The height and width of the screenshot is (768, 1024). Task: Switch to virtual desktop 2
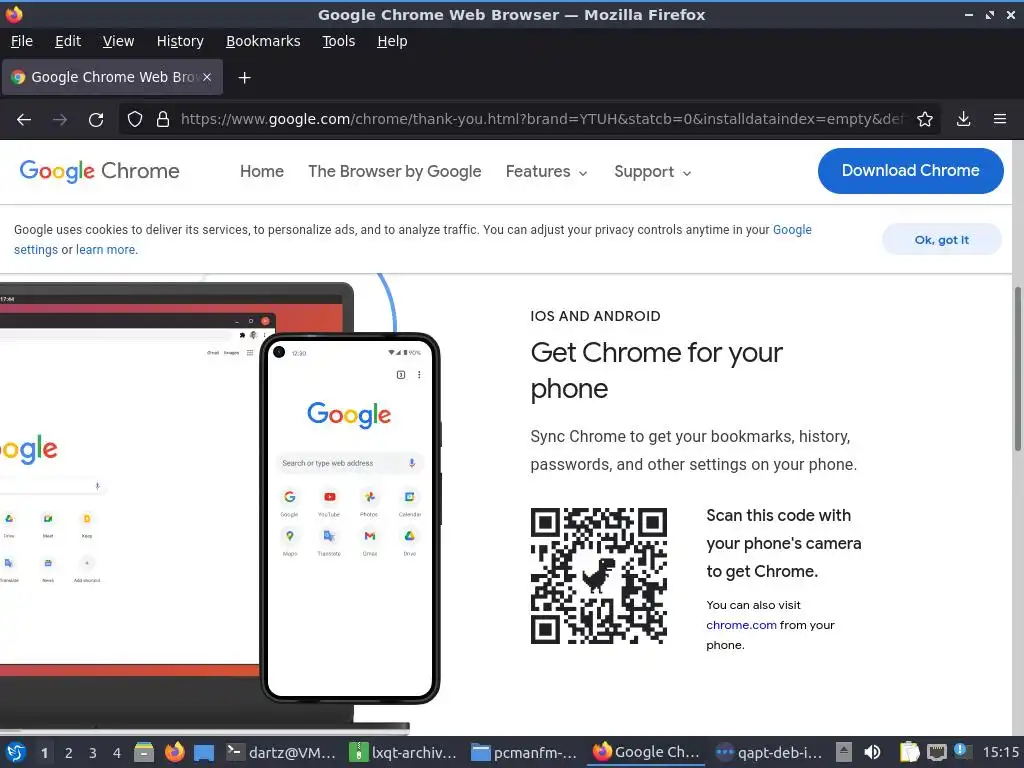[x=69, y=753]
